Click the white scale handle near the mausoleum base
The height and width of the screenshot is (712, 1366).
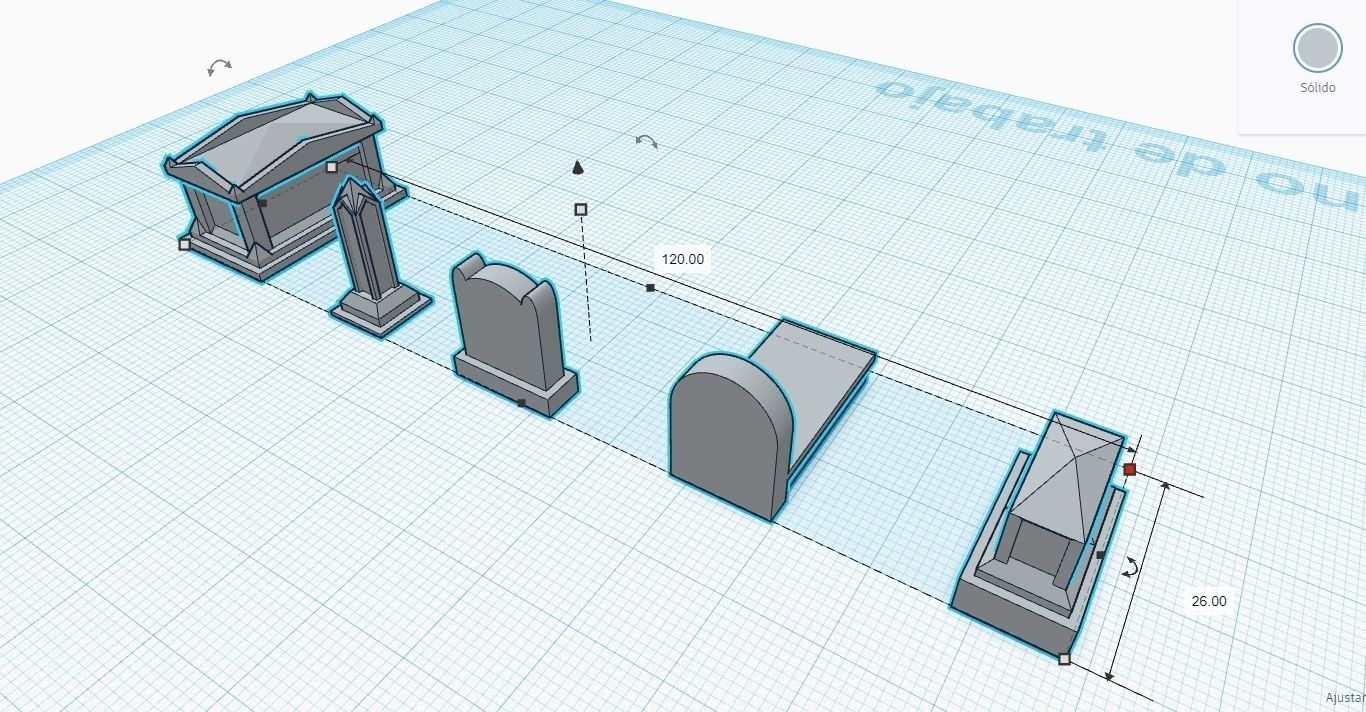pyautogui.click(x=184, y=243)
